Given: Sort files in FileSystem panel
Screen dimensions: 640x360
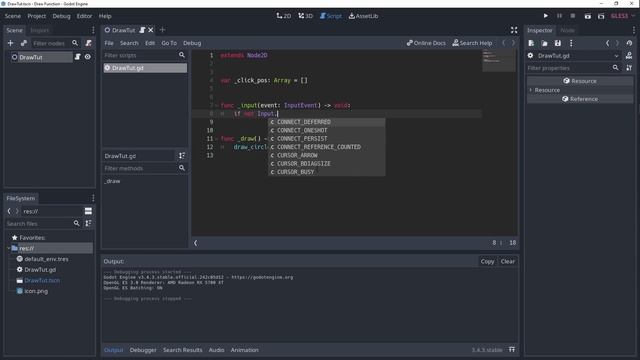Looking at the screenshot, I should (x=88, y=223).
